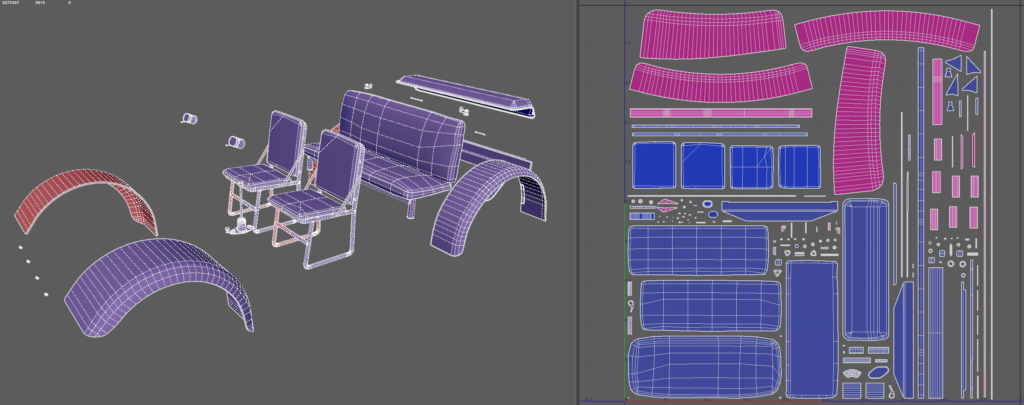Select the first blue square UV island in the row

tap(654, 165)
